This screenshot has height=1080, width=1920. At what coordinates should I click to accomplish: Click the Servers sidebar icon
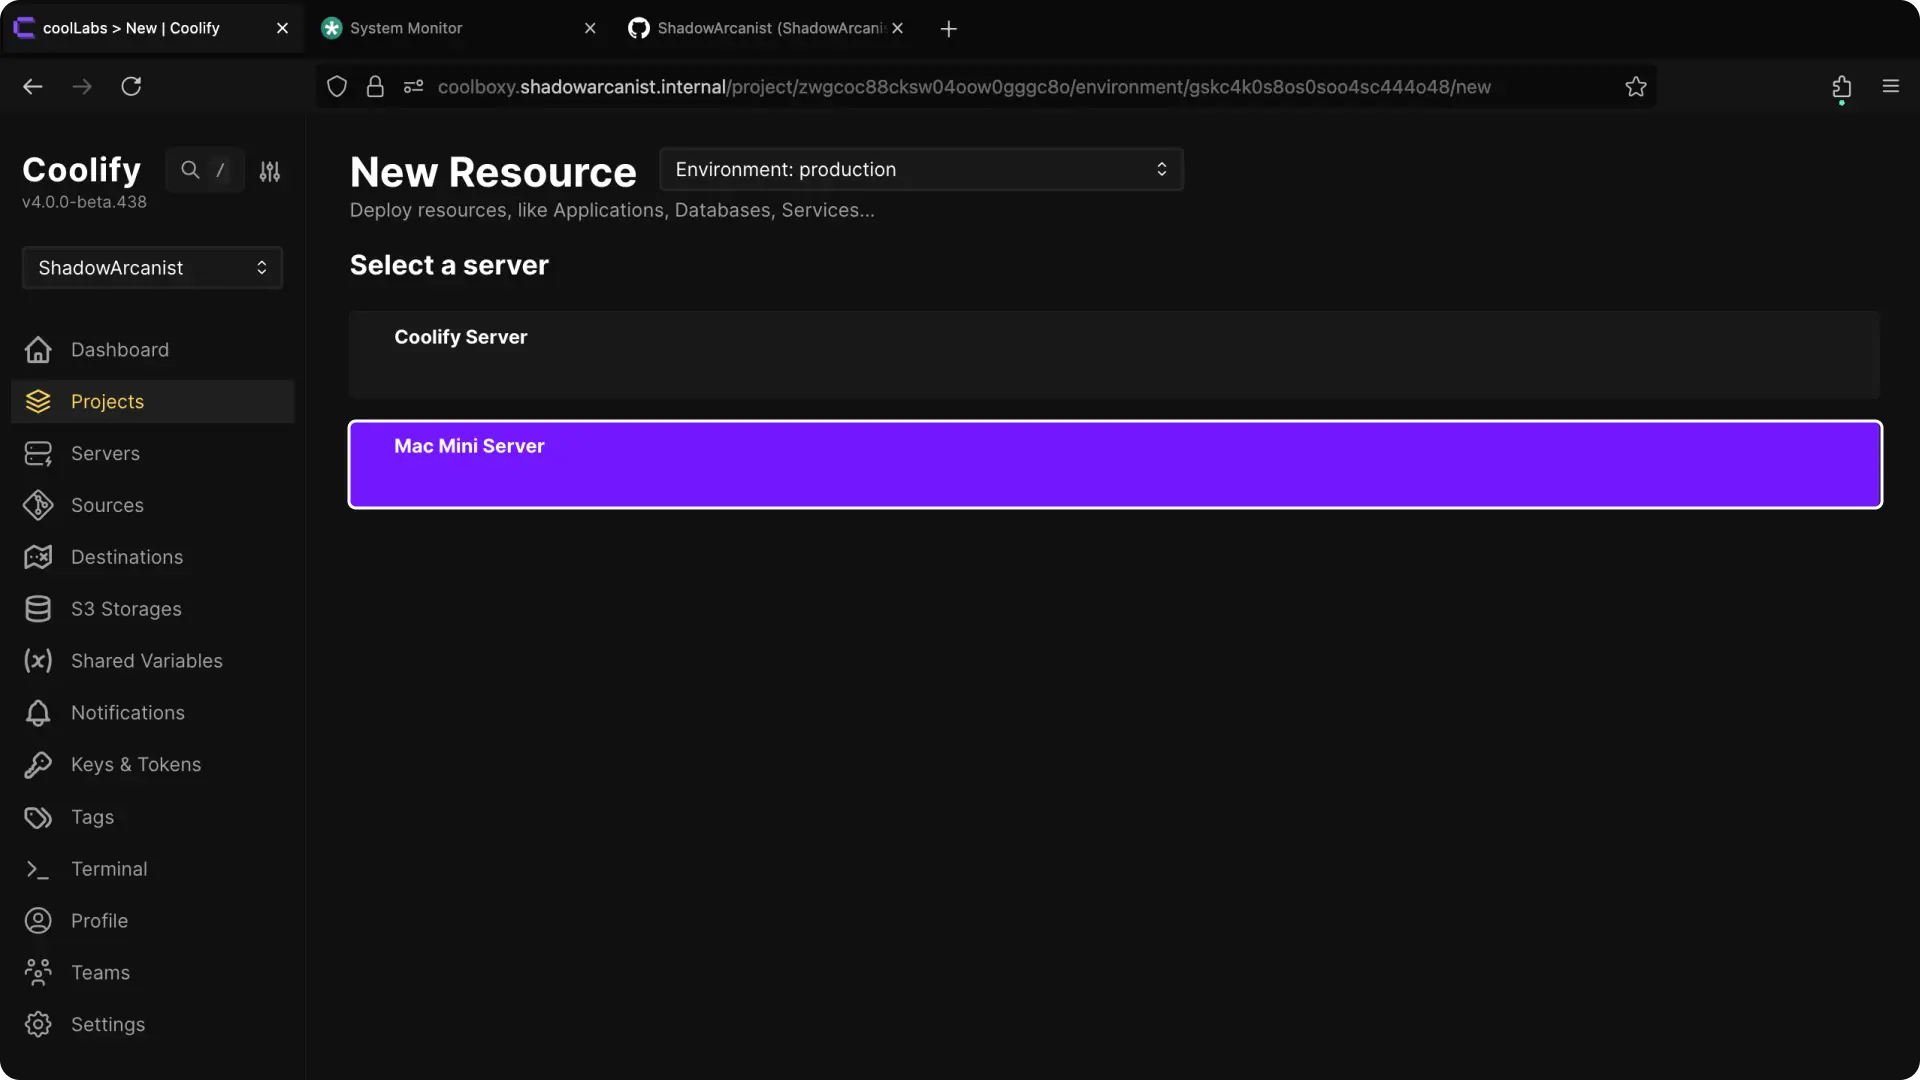pyautogui.click(x=38, y=454)
